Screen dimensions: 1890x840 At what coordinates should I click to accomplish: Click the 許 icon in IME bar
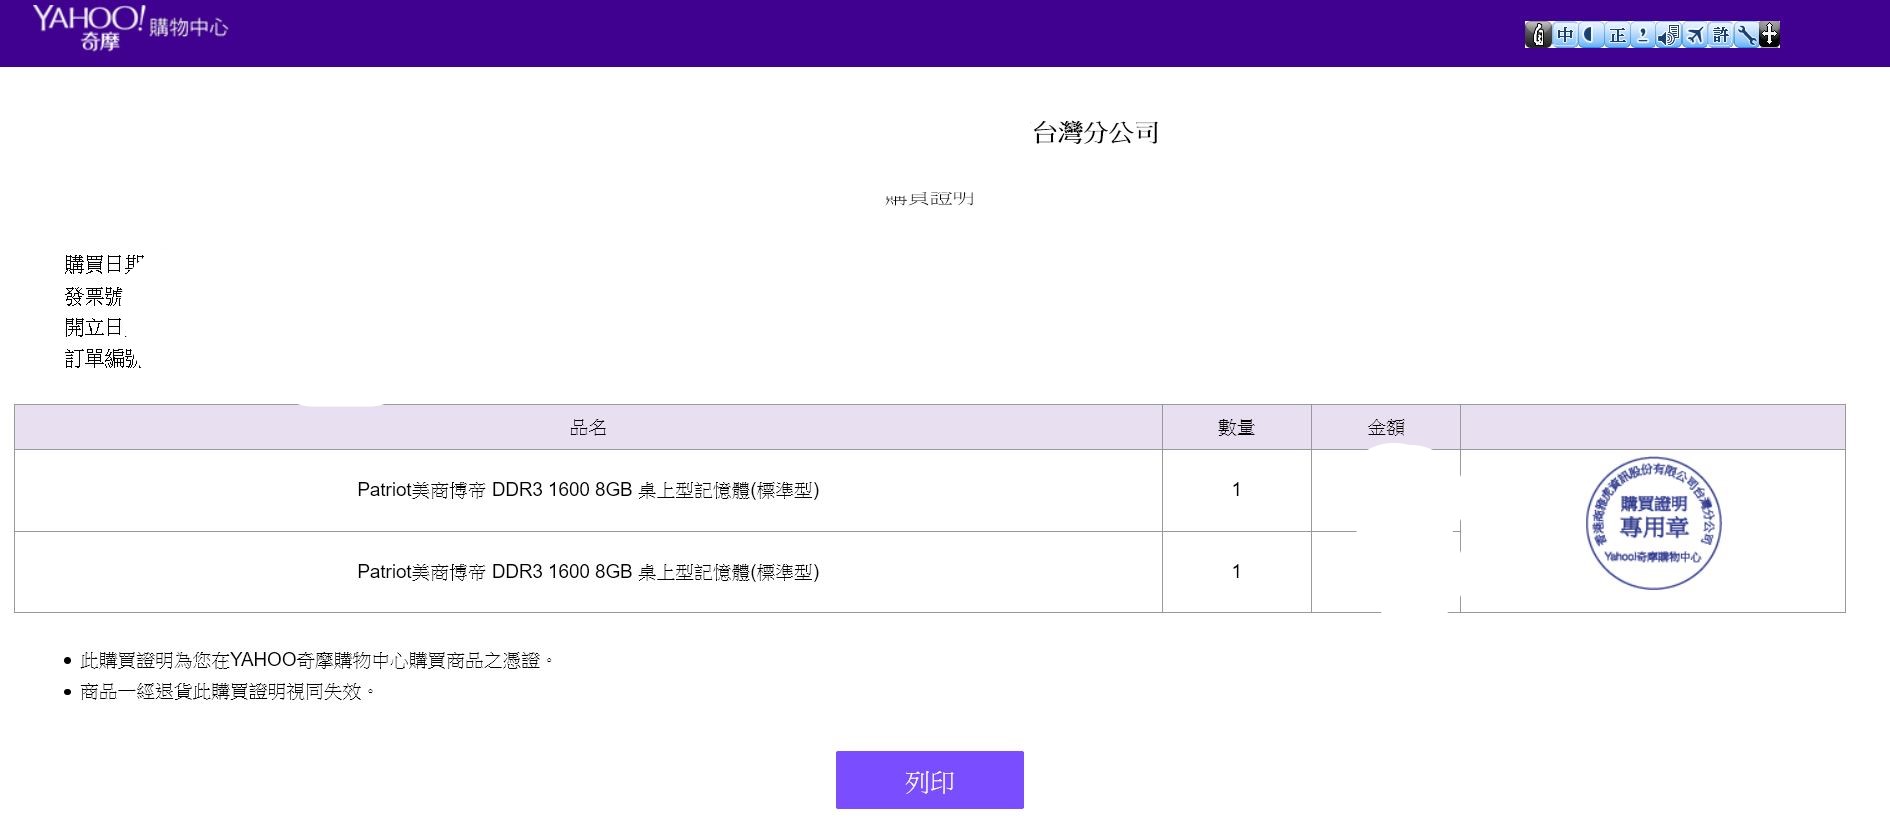(x=1721, y=35)
